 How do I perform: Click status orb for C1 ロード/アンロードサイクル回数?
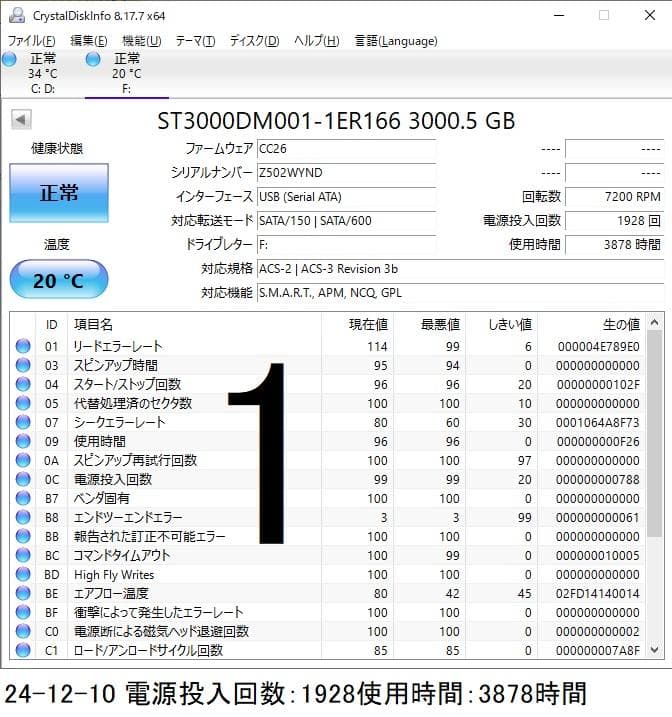[x=23, y=650]
